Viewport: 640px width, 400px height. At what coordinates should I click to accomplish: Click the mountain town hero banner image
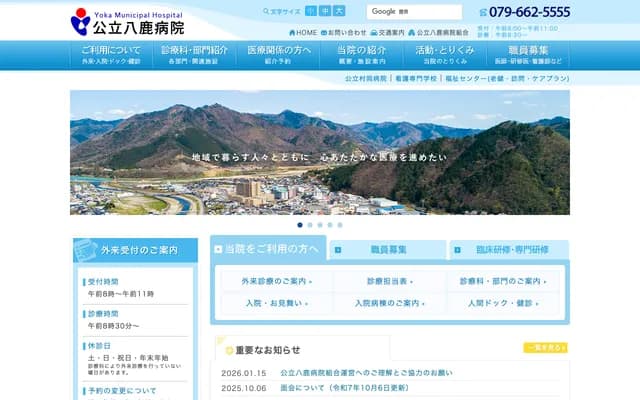click(x=320, y=152)
